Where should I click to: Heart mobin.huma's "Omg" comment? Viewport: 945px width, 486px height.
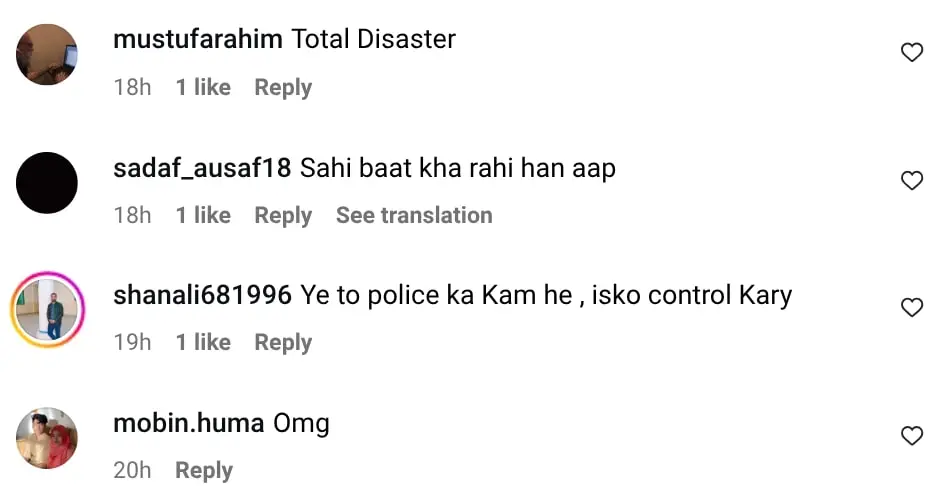point(912,436)
